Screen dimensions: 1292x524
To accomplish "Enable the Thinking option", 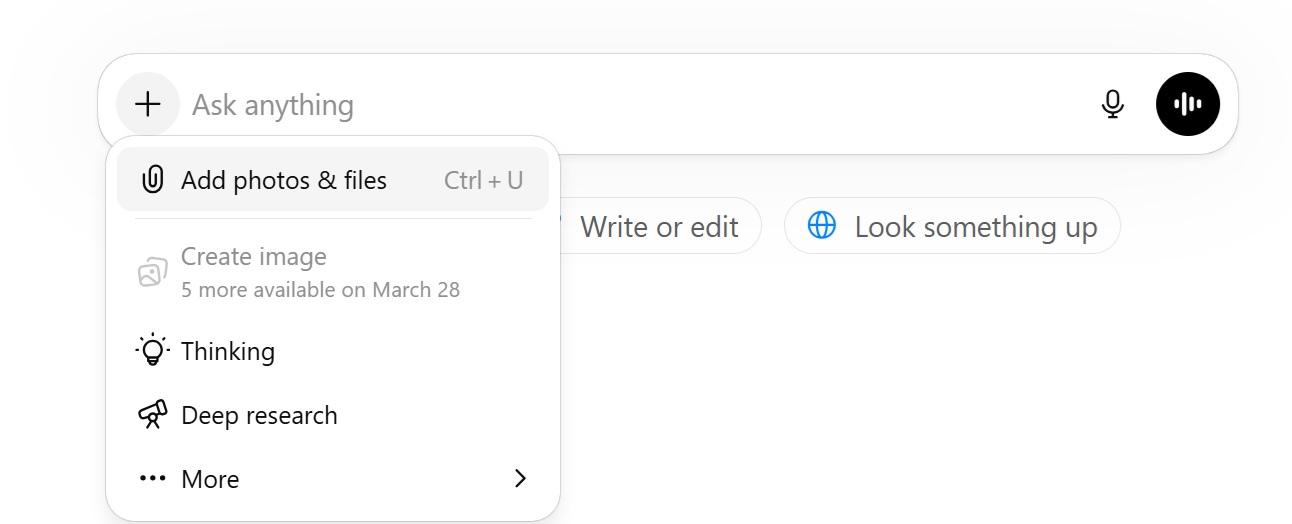I will pos(228,352).
